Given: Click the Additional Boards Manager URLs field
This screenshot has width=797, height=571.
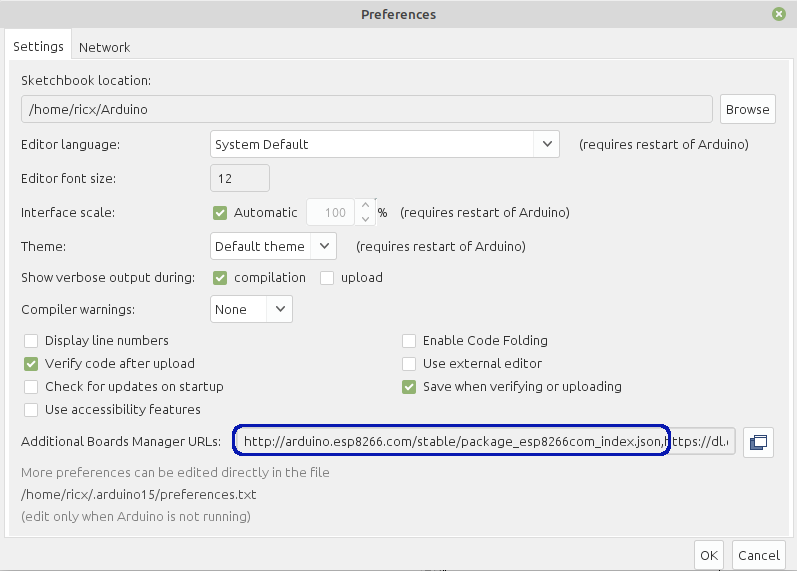Looking at the screenshot, I should coord(484,441).
